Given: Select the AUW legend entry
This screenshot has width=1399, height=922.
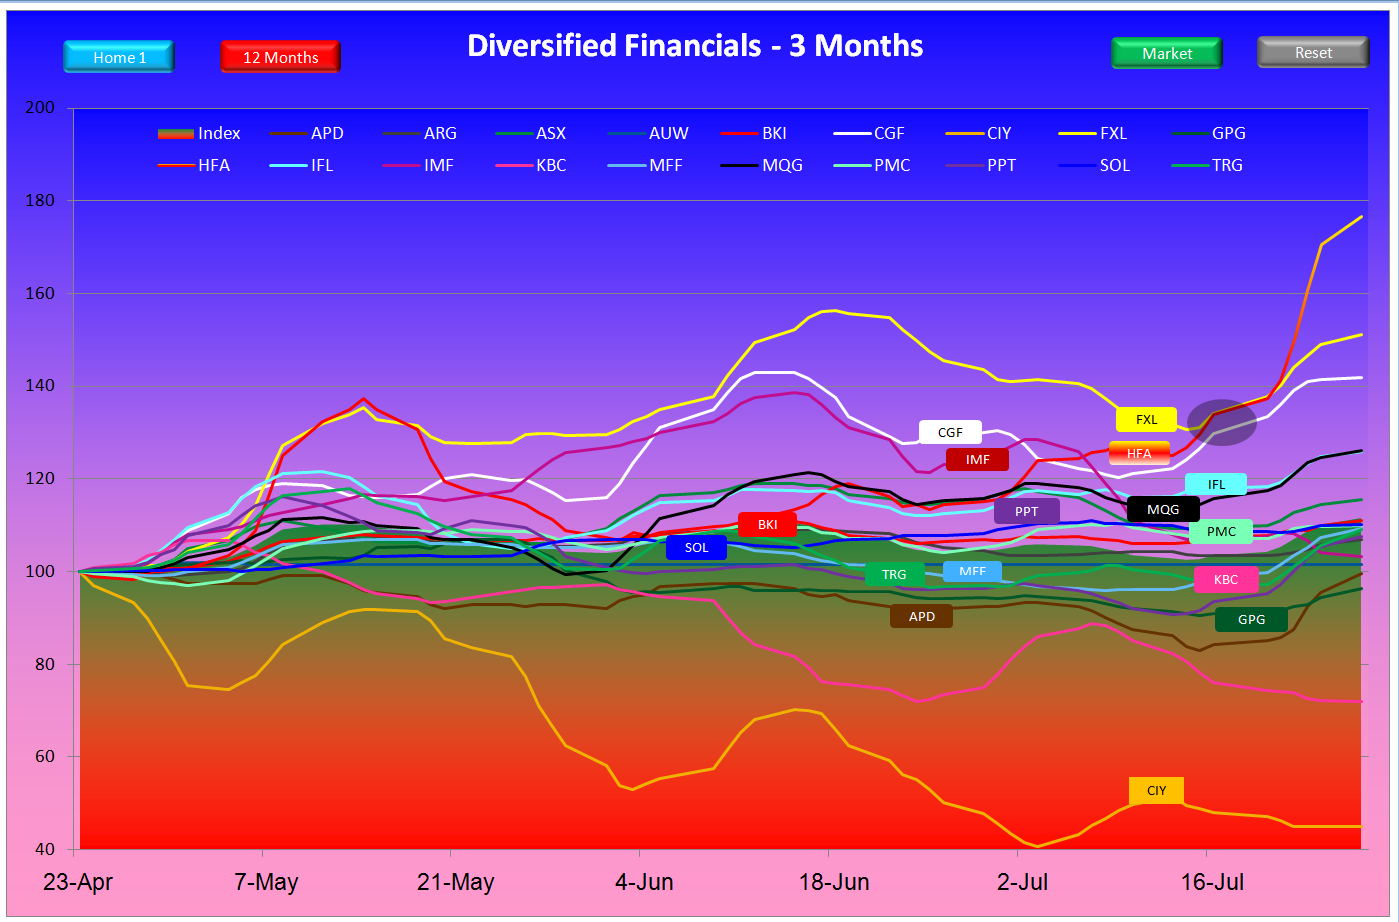Looking at the screenshot, I should 648,133.
